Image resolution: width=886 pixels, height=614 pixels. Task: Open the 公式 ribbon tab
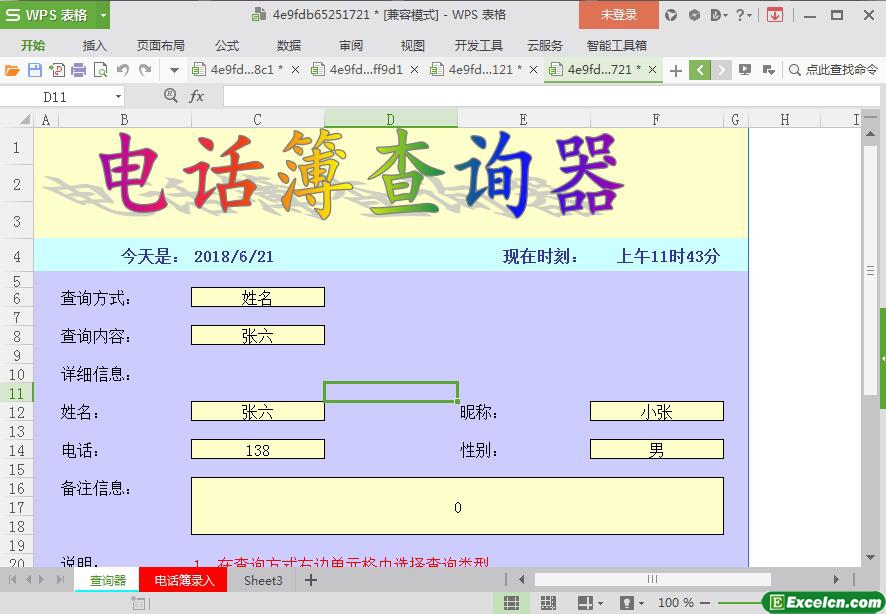pos(227,45)
